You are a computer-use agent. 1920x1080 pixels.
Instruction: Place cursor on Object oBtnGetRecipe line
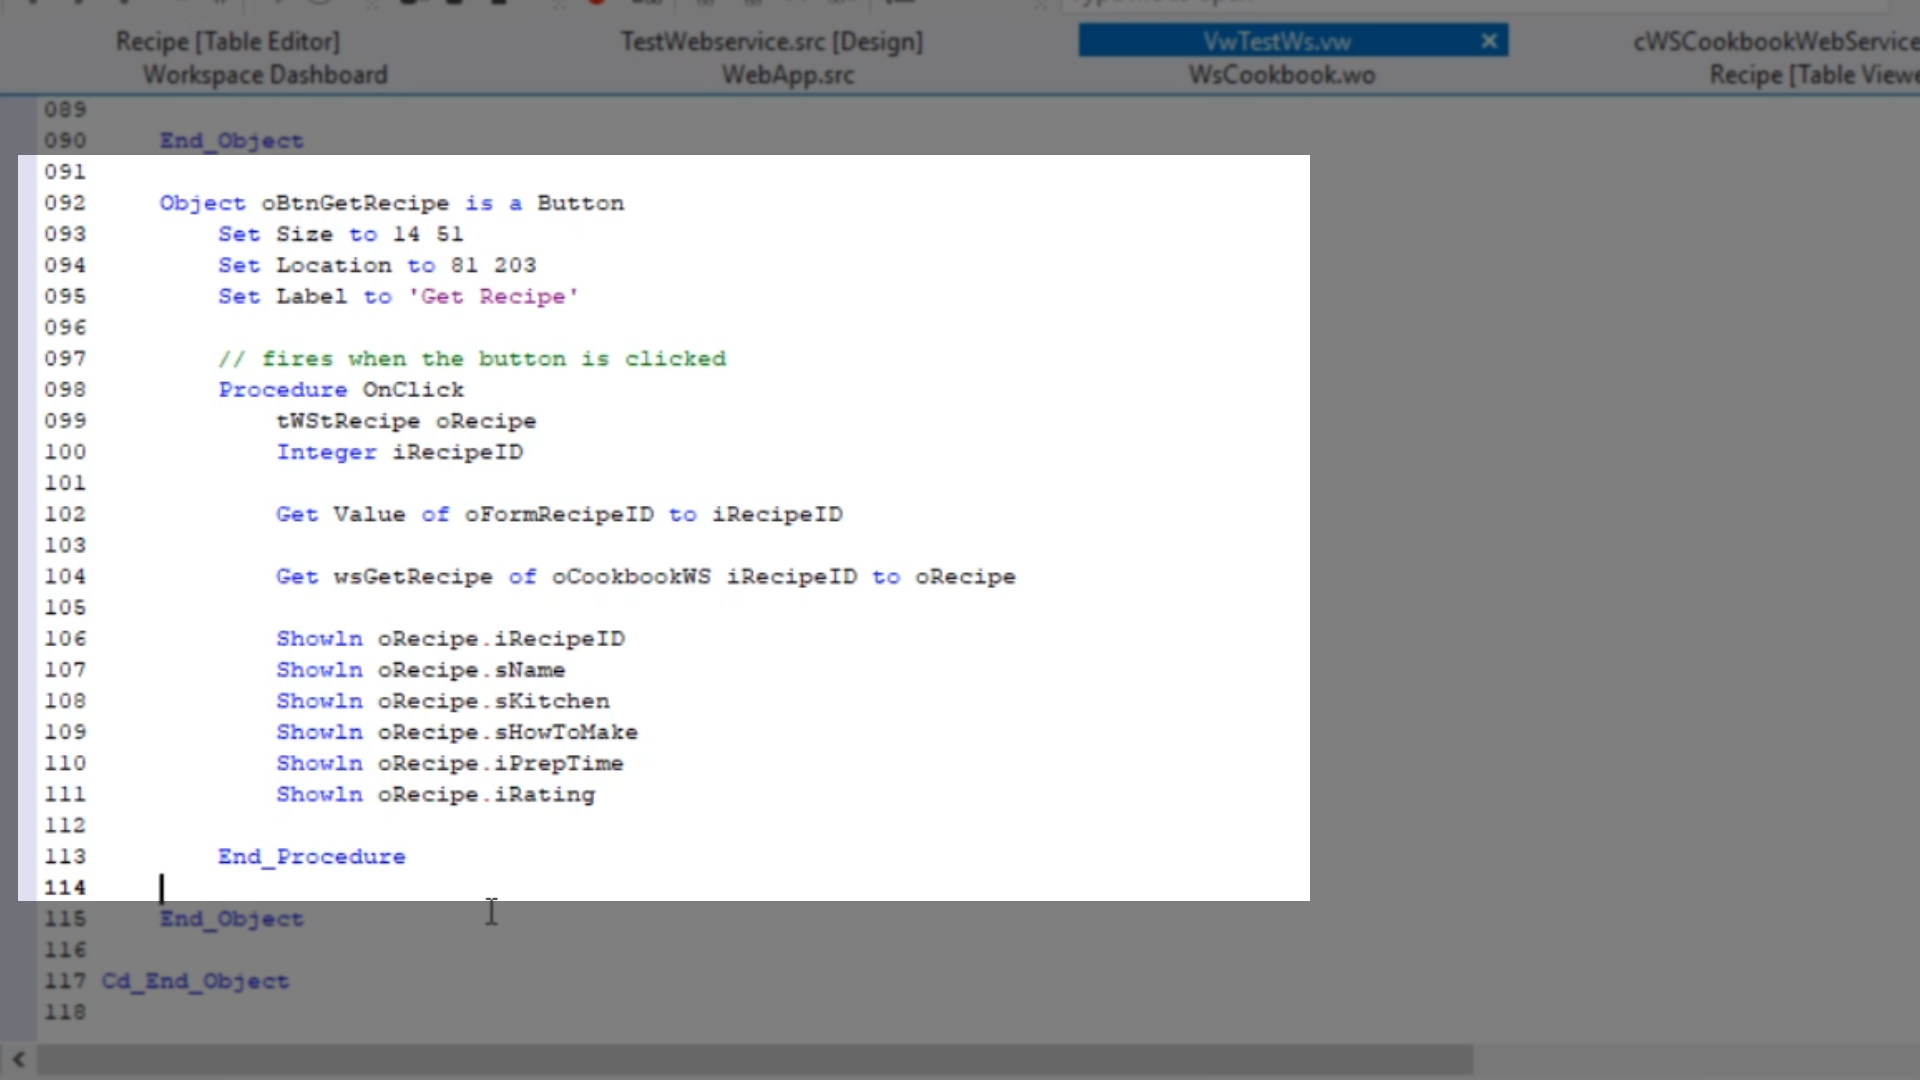click(x=391, y=203)
